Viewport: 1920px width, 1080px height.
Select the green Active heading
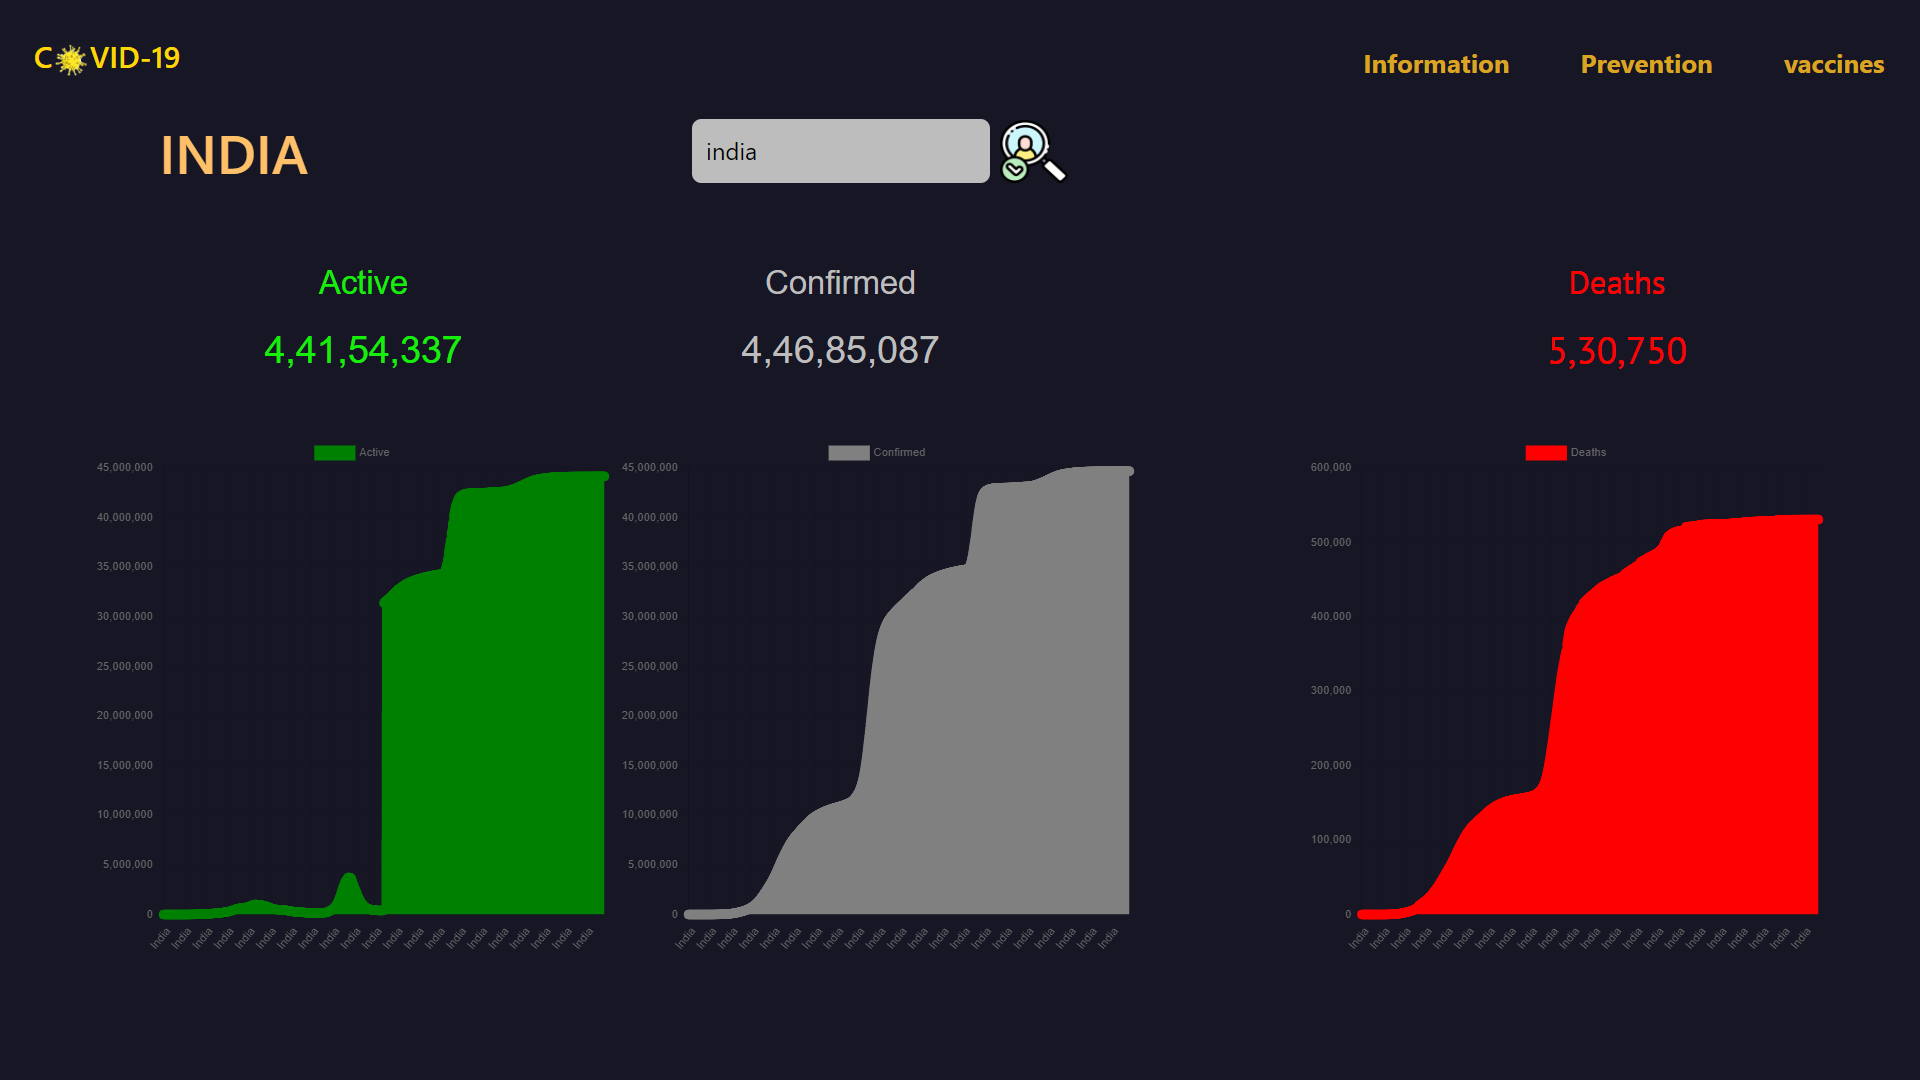(363, 283)
